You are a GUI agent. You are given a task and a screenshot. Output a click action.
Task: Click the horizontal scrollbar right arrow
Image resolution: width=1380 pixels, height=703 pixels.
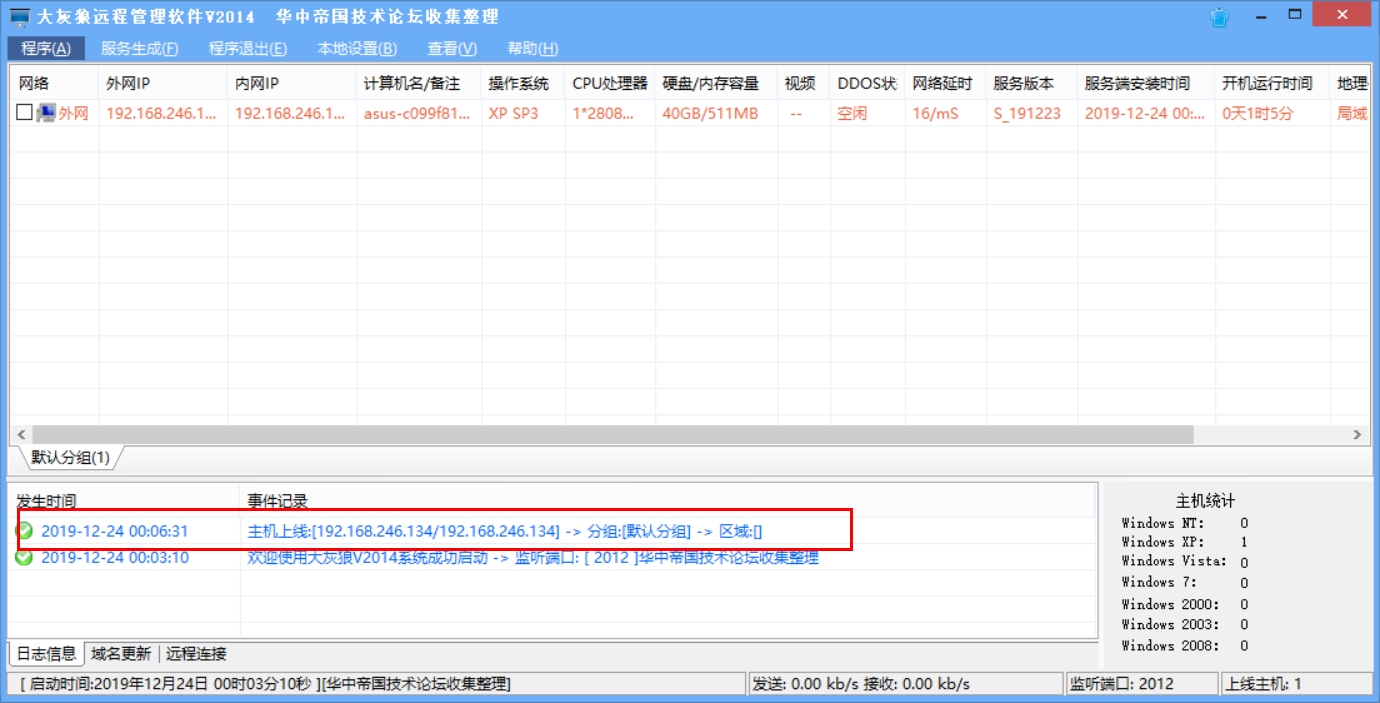pyautogui.click(x=1357, y=435)
